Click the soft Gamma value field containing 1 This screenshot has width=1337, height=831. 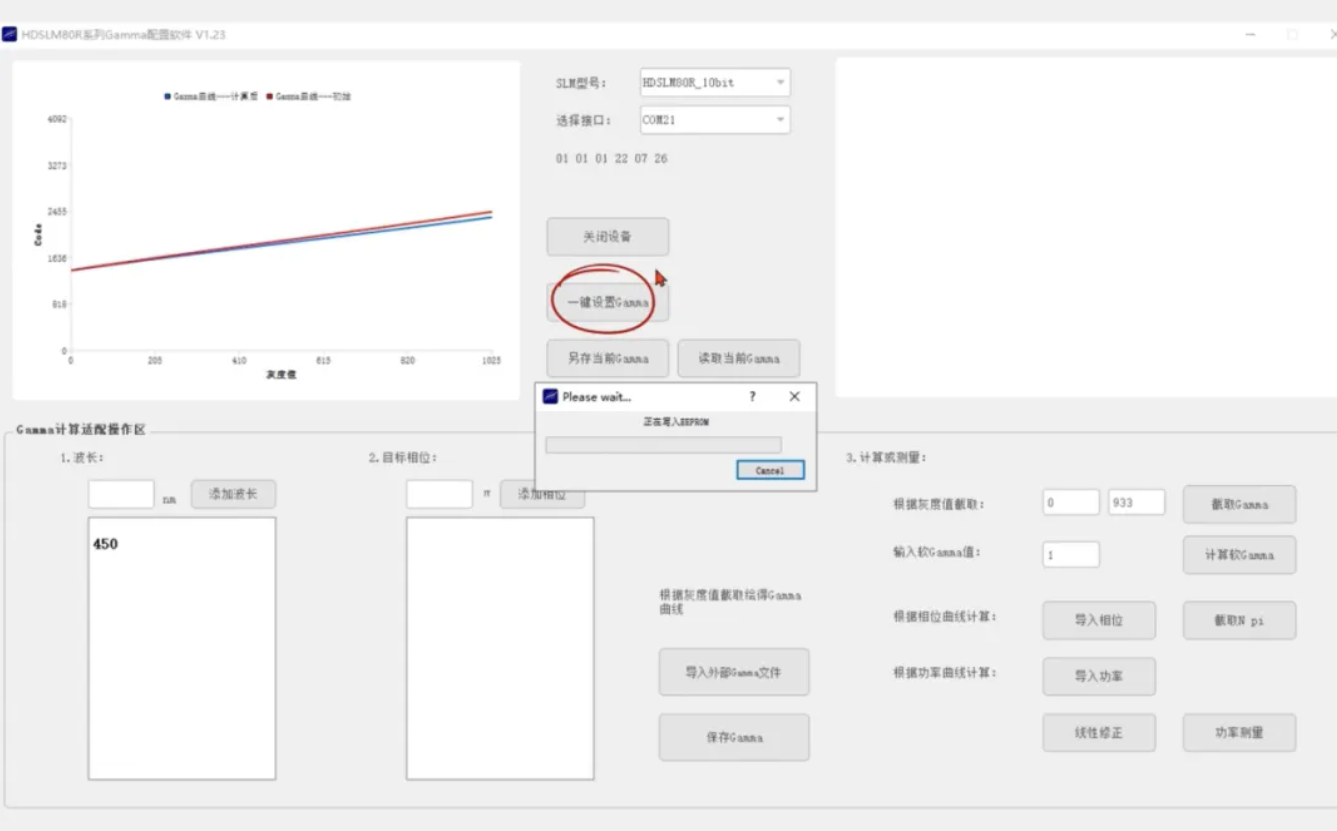(x=1070, y=554)
